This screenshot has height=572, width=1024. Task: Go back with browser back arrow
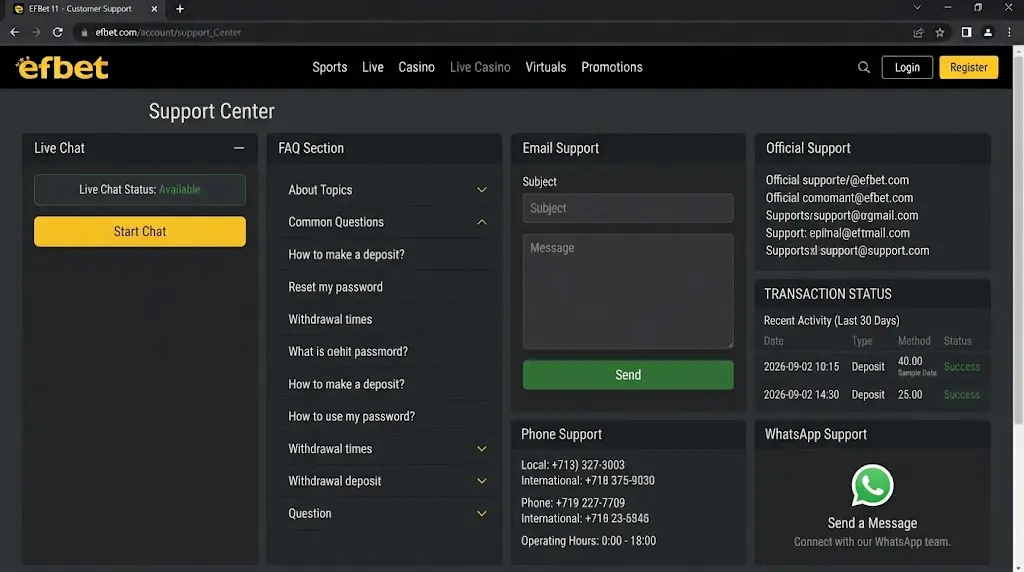click(14, 32)
